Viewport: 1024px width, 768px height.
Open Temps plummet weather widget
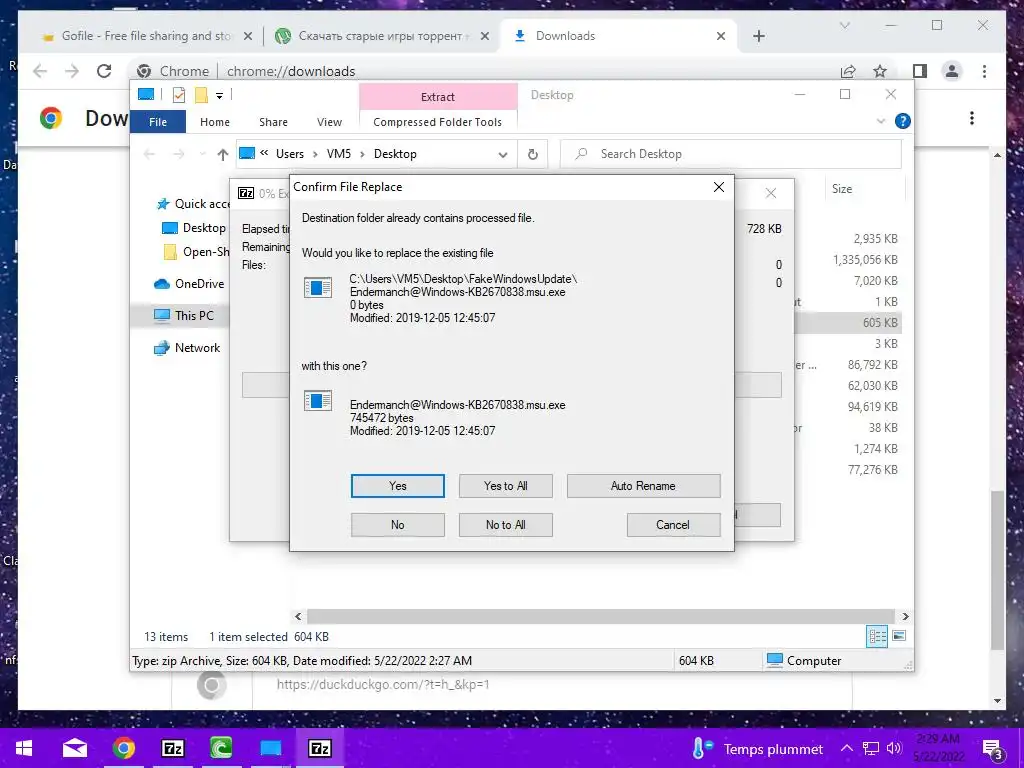[x=758, y=749]
